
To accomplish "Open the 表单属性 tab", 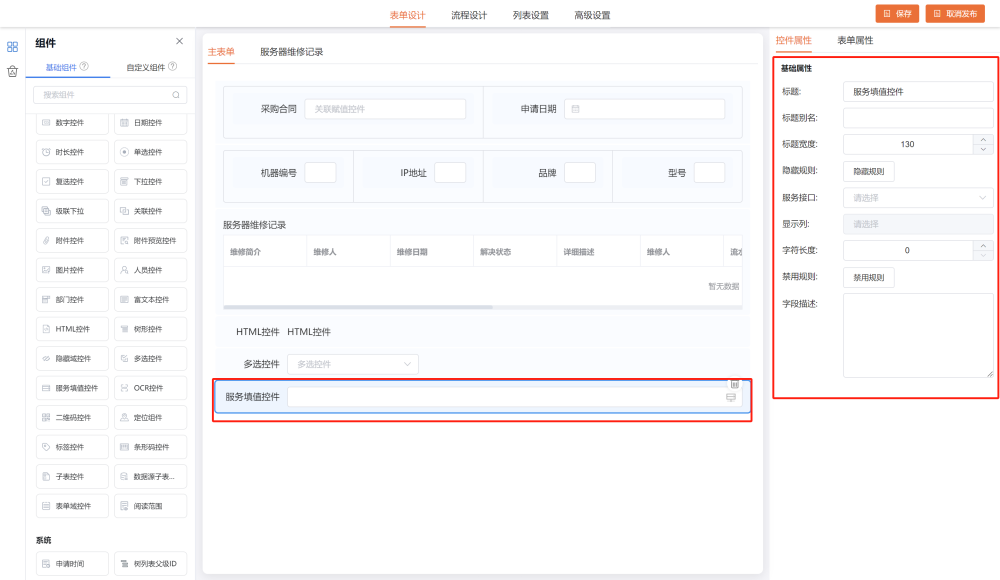I will point(855,40).
